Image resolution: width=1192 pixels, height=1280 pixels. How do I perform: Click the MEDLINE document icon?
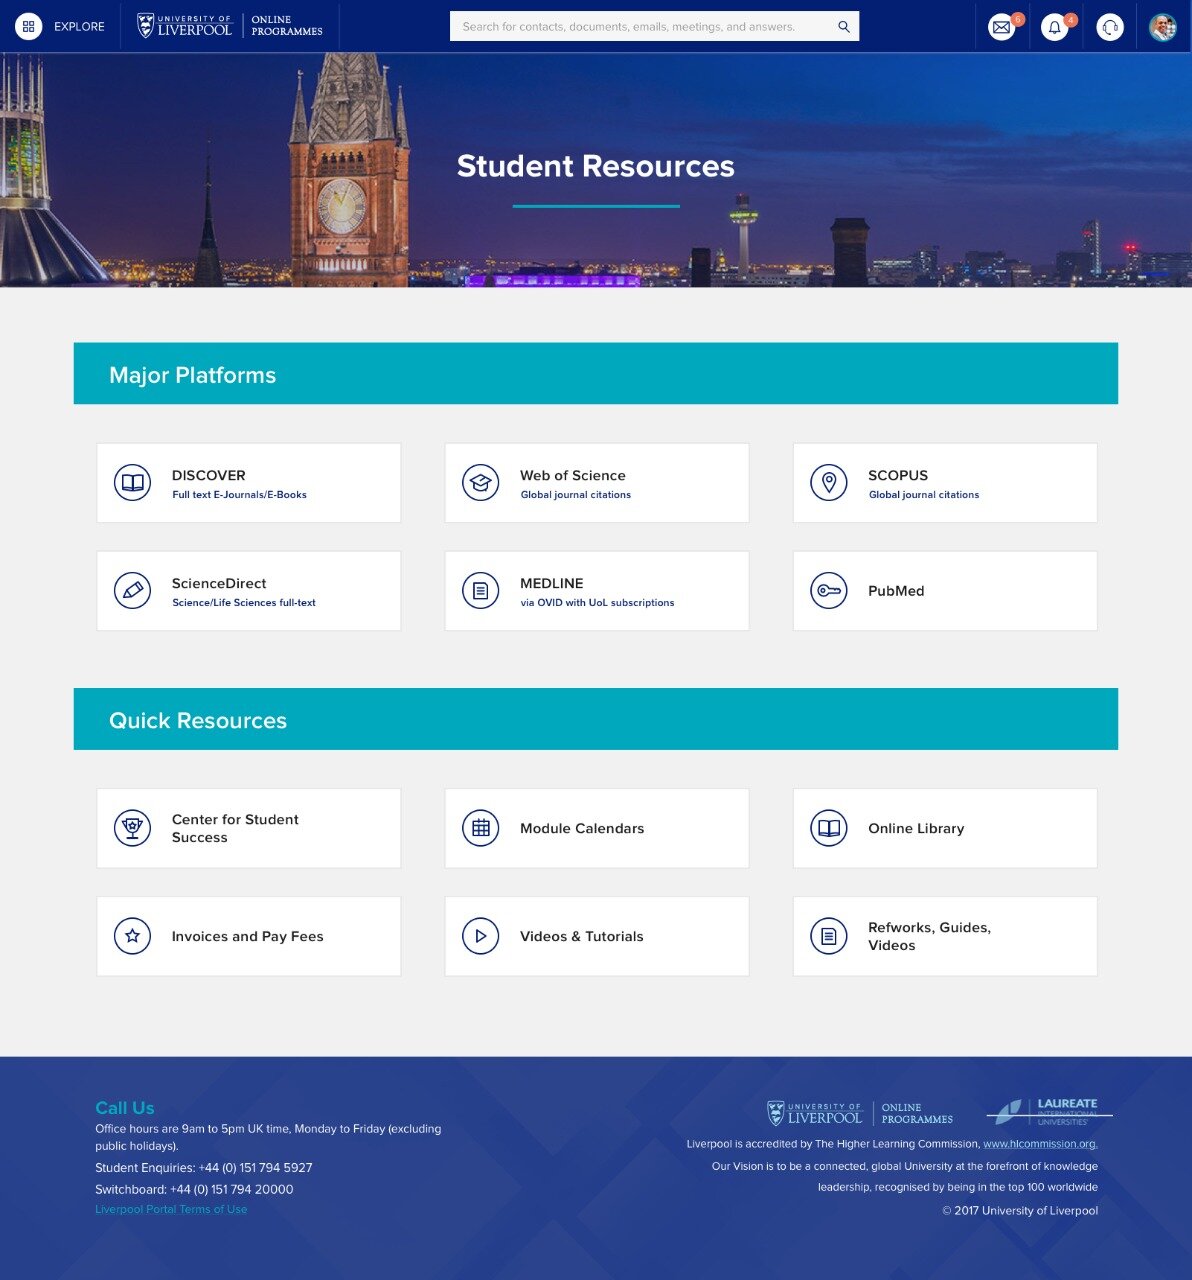480,590
